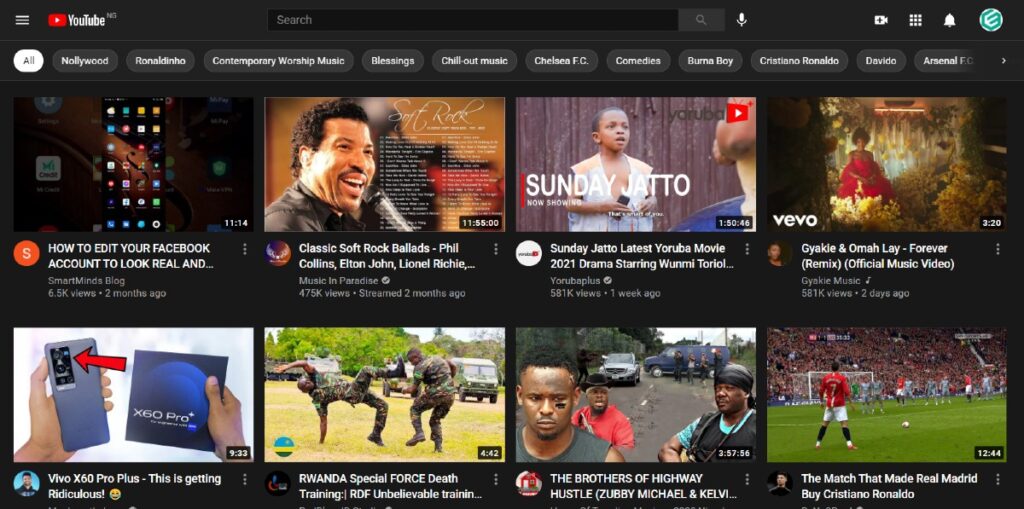Open the YouTube apps grid

click(916, 20)
